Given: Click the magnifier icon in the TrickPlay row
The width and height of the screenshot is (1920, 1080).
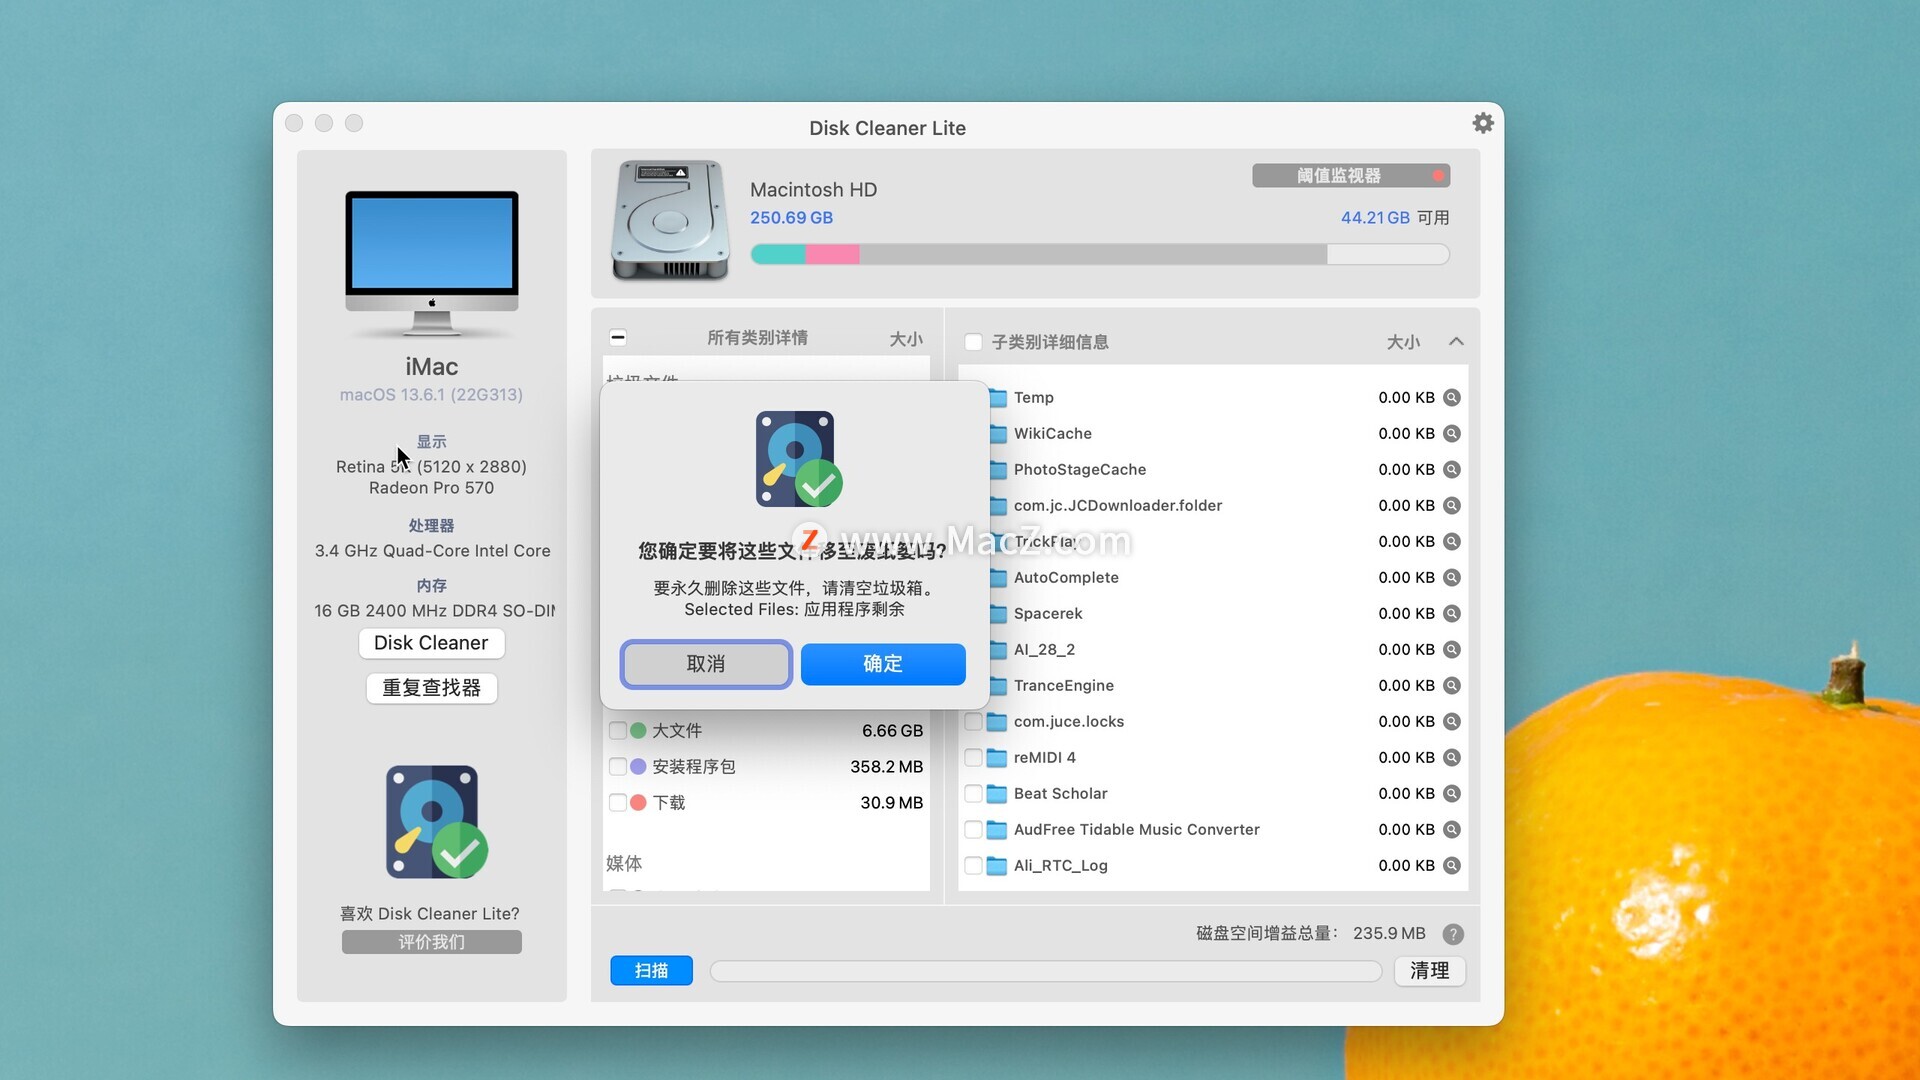Looking at the screenshot, I should click(1452, 542).
